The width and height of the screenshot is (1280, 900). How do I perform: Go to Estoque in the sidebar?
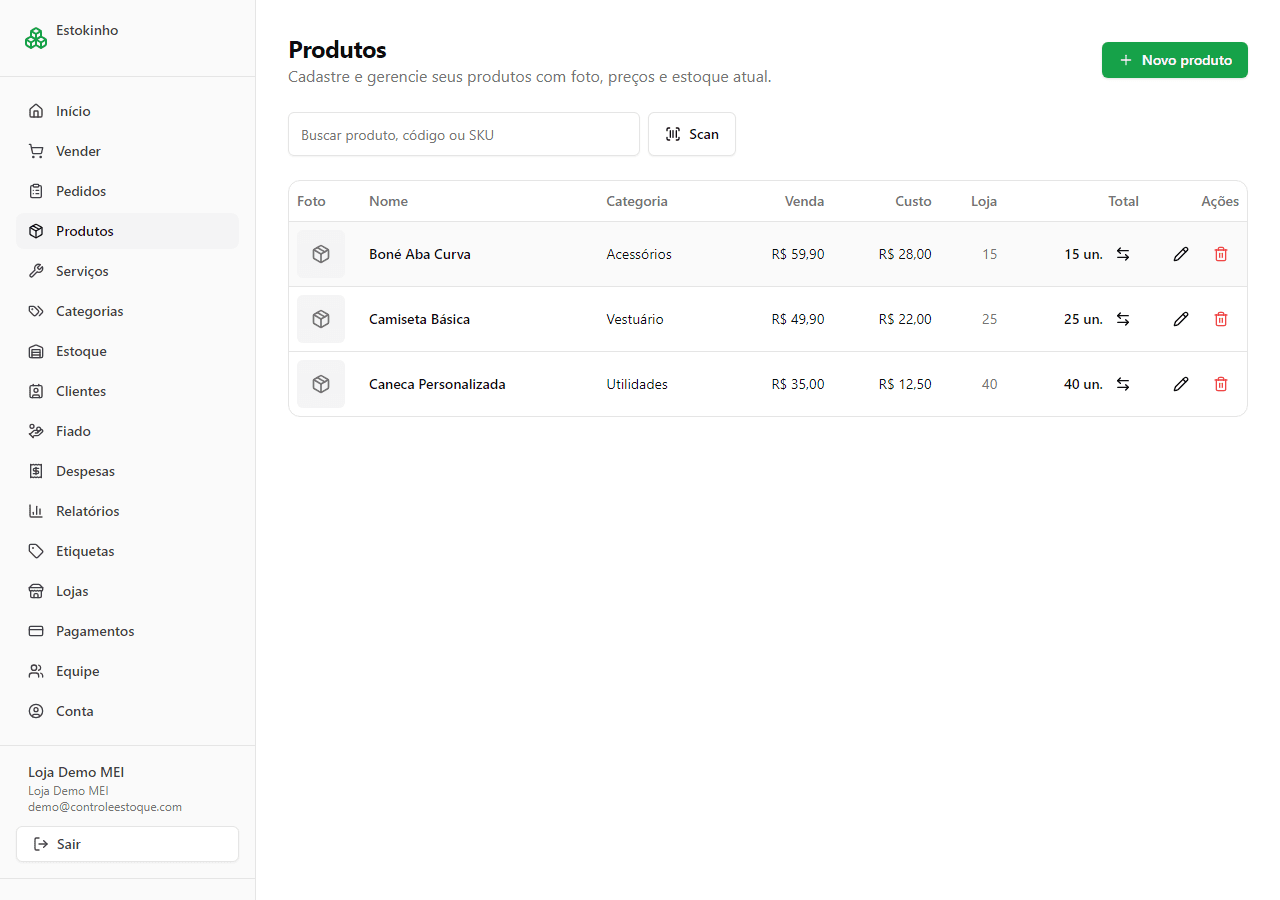(x=127, y=351)
